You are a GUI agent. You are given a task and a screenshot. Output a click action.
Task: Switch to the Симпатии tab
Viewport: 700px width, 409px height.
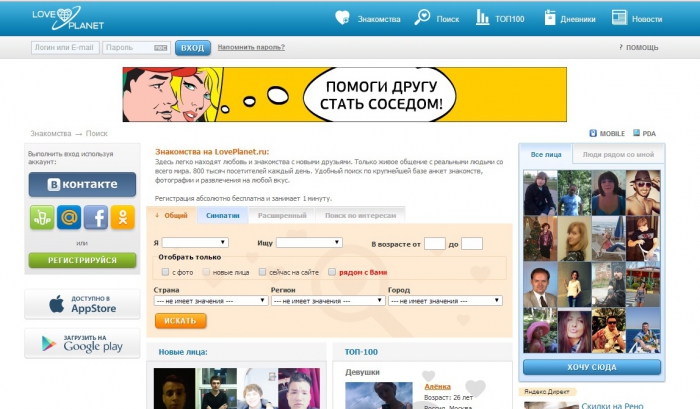click(x=223, y=215)
